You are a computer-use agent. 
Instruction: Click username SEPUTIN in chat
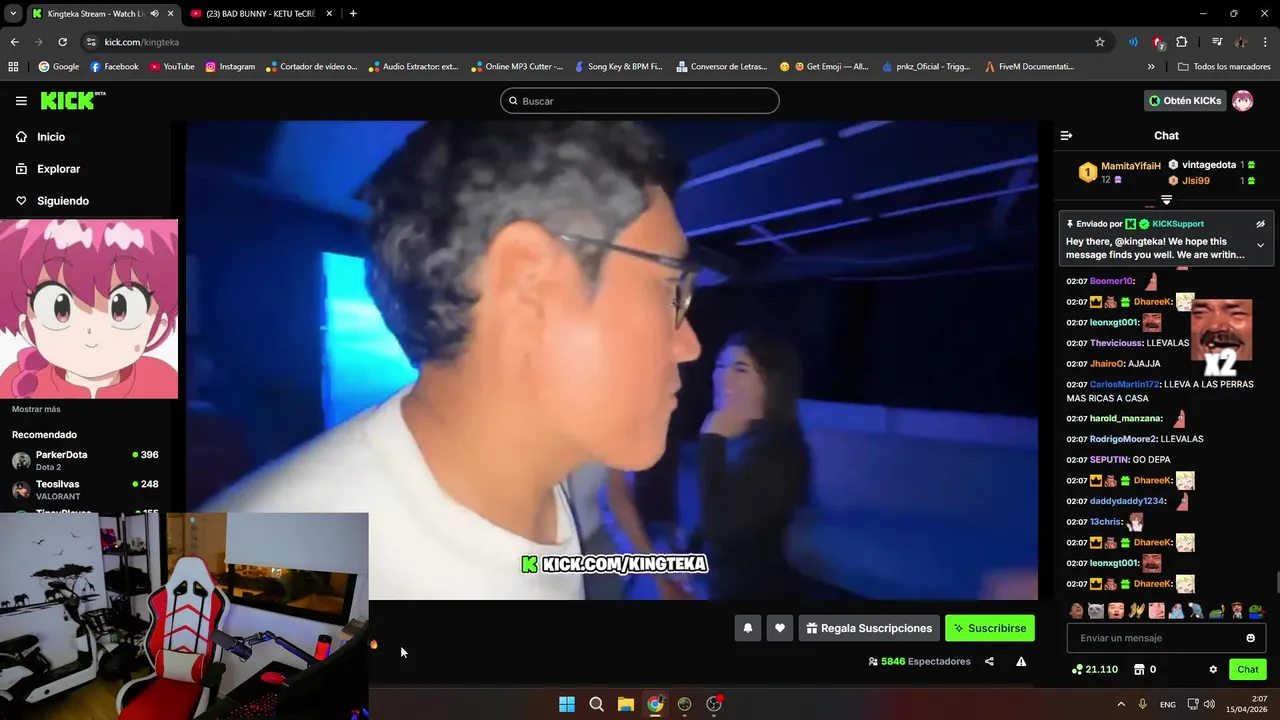[1109, 460]
